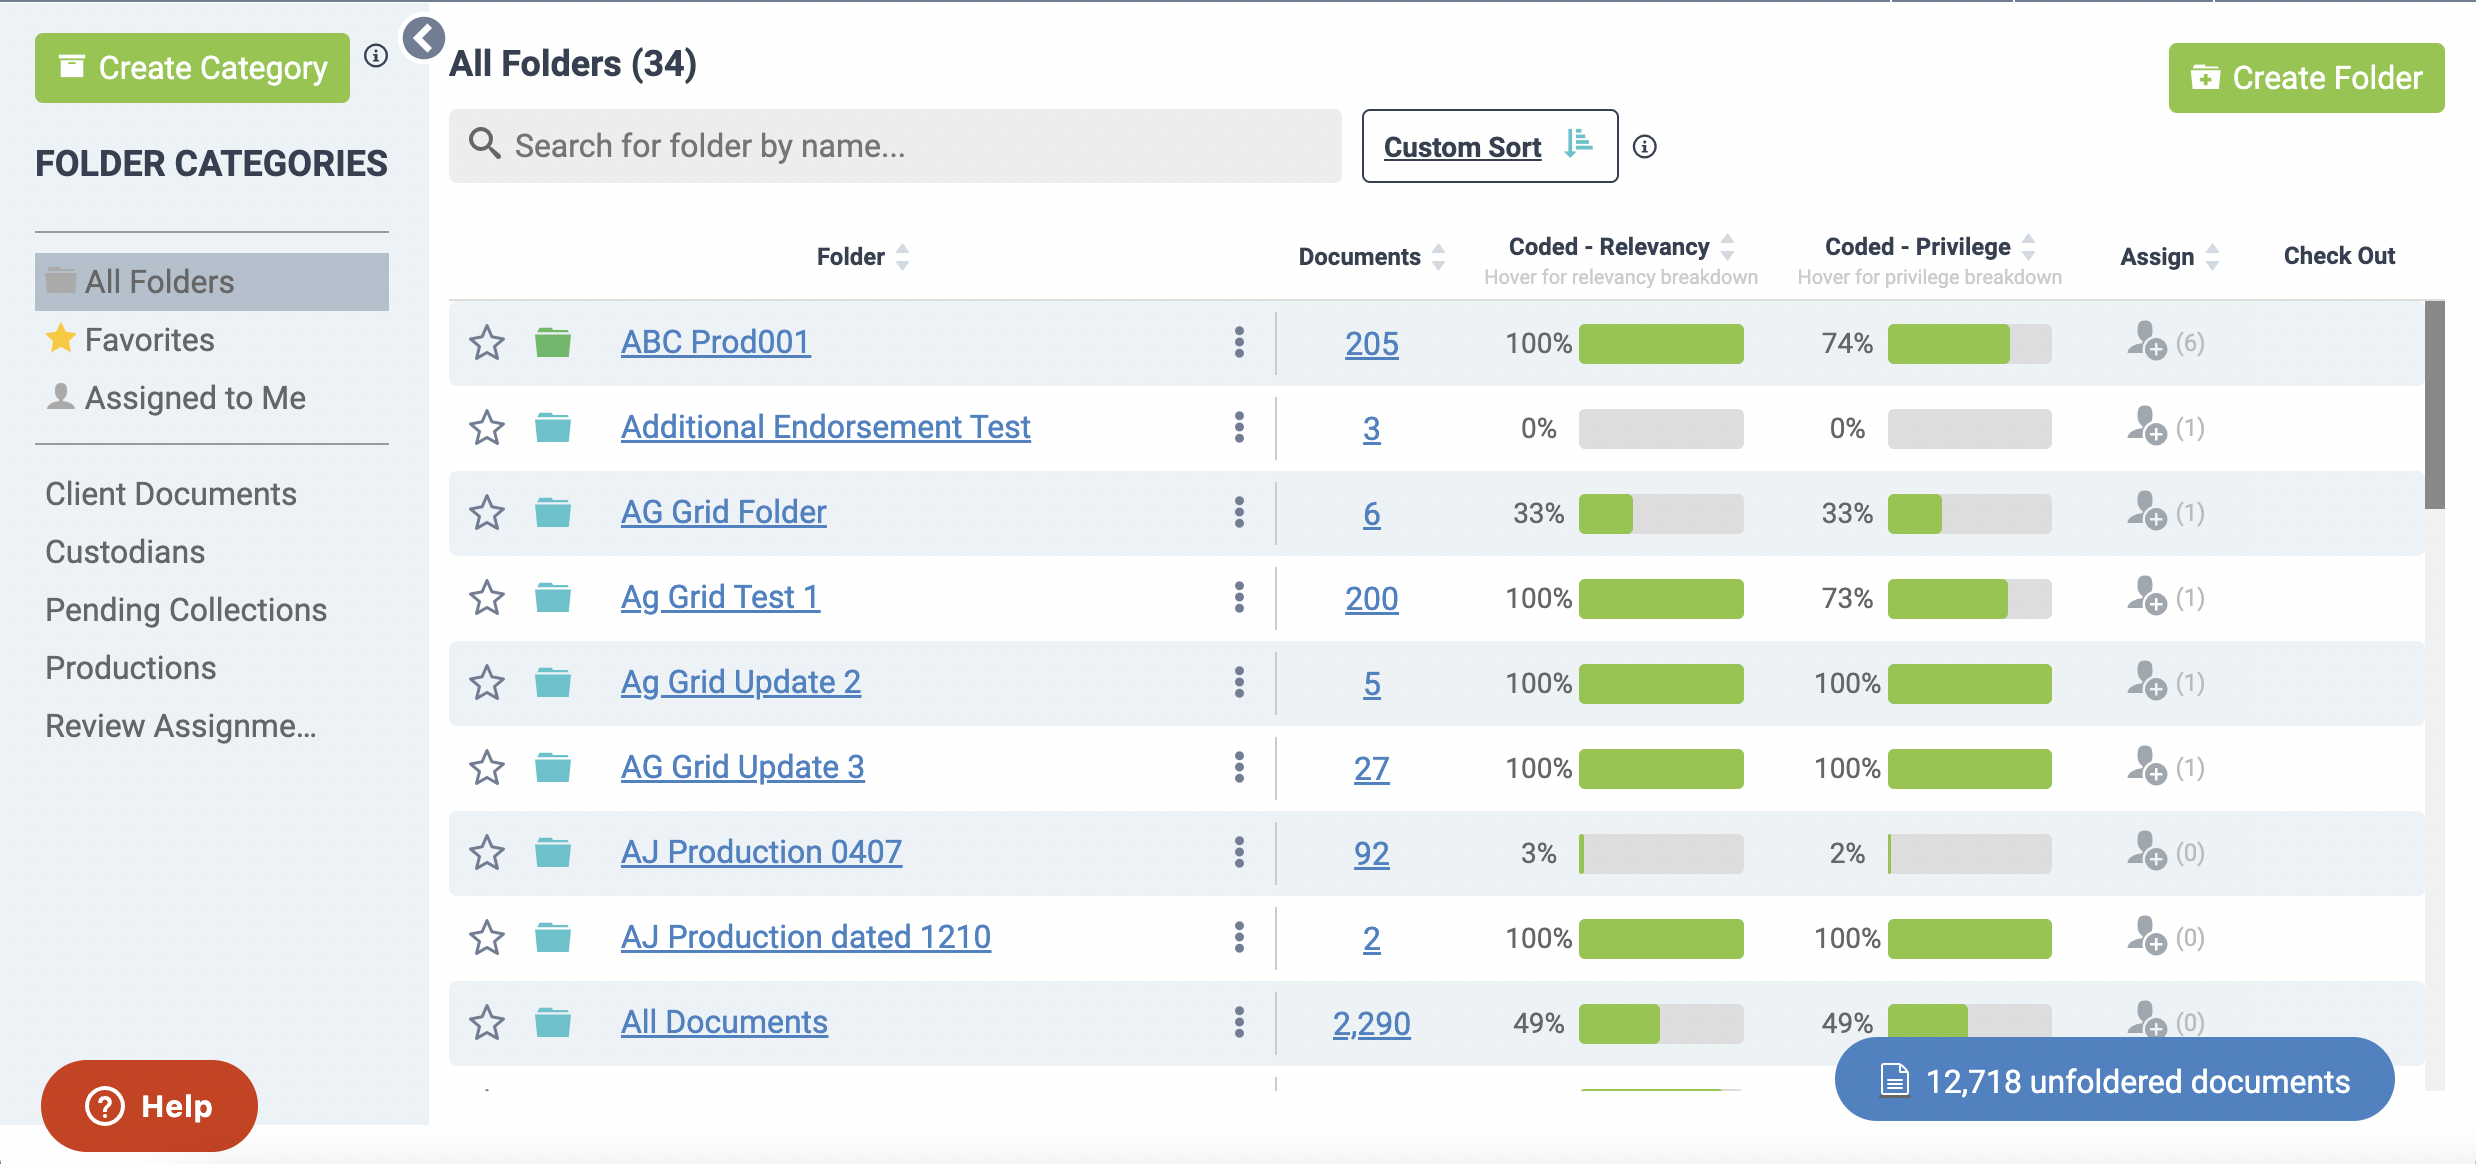Favorite the ABC Prod001 folder
Viewport: 2476px width, 1164px height.
coord(487,343)
